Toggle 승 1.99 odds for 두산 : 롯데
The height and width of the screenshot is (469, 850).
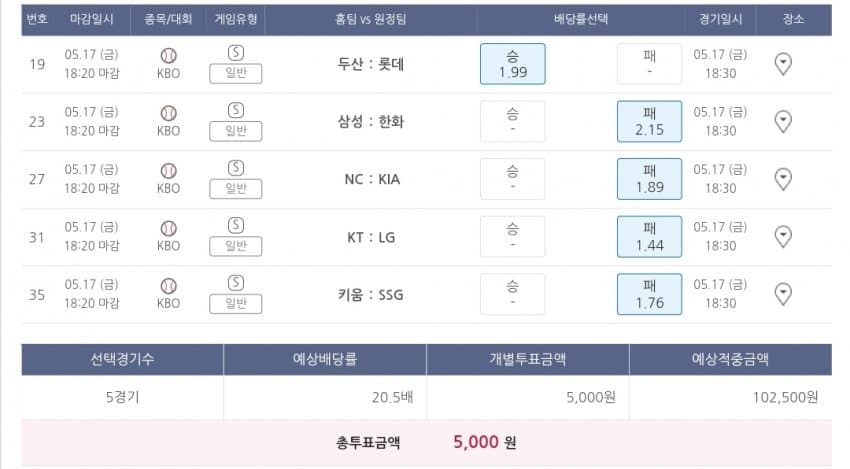coord(513,64)
